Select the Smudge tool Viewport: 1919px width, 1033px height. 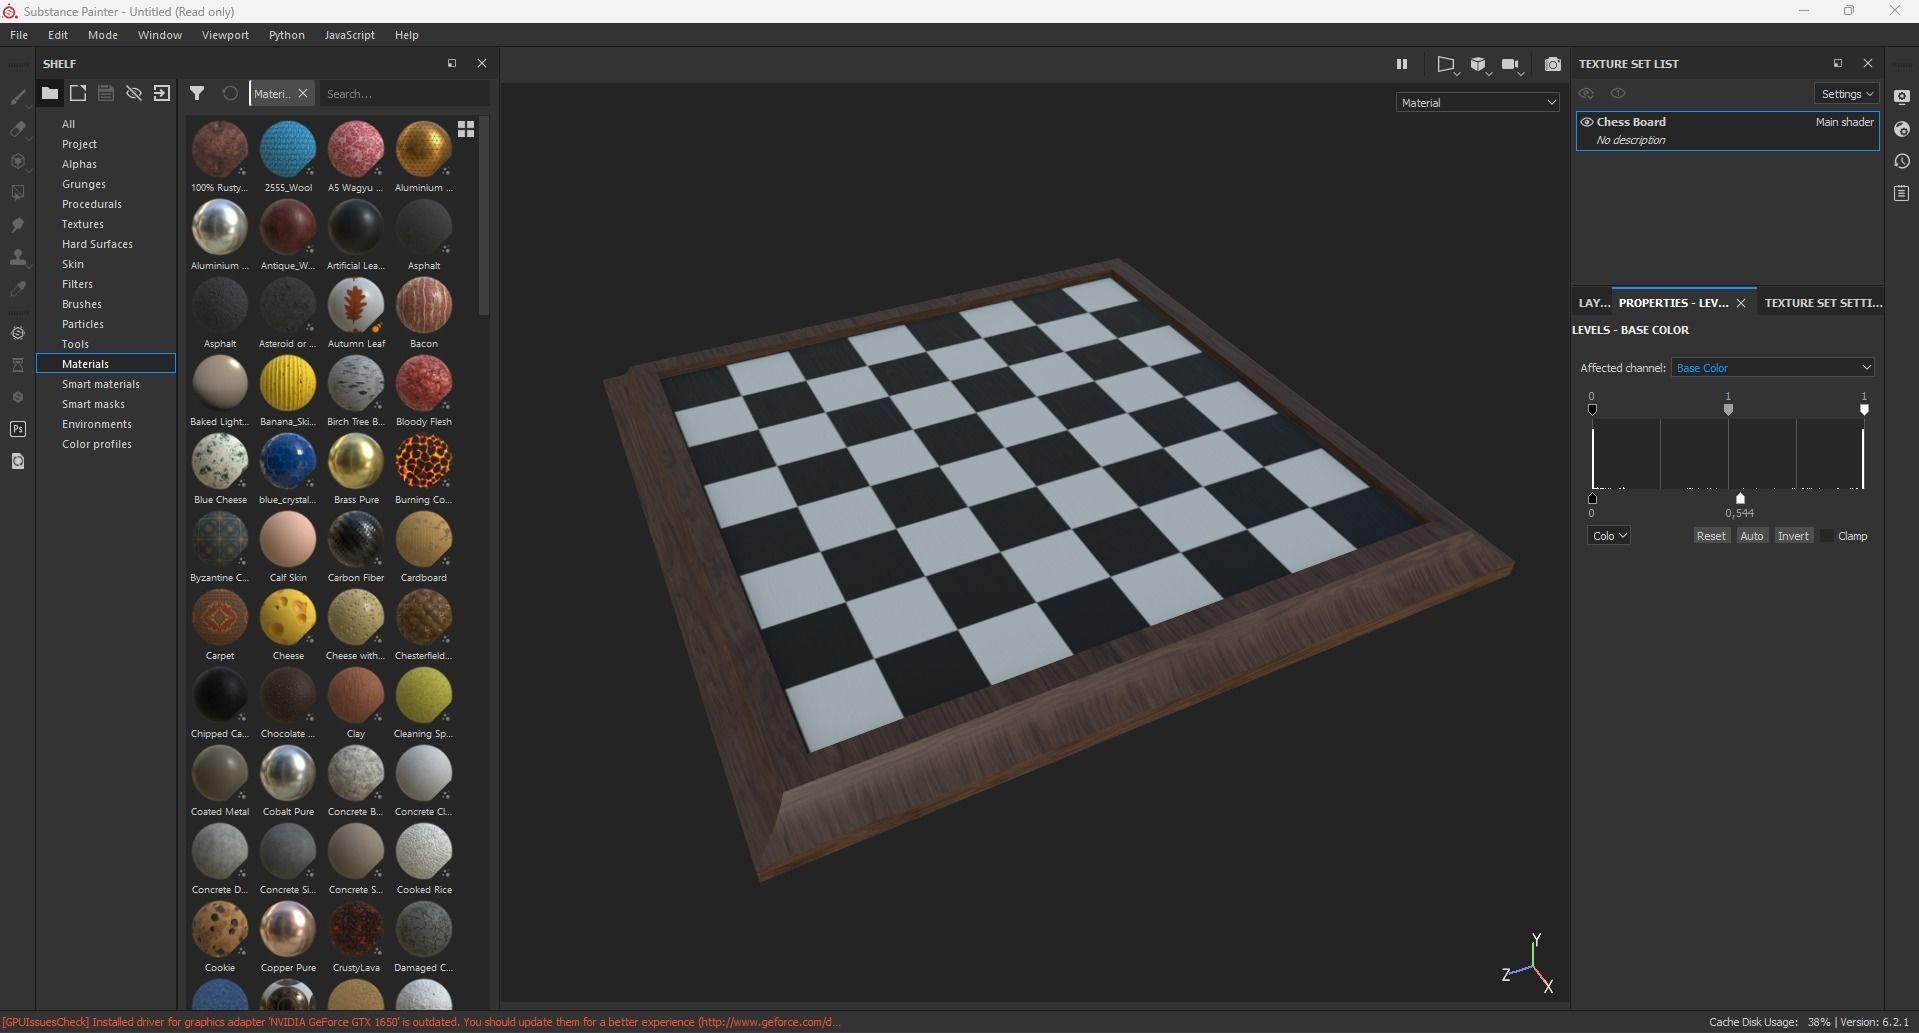point(17,225)
